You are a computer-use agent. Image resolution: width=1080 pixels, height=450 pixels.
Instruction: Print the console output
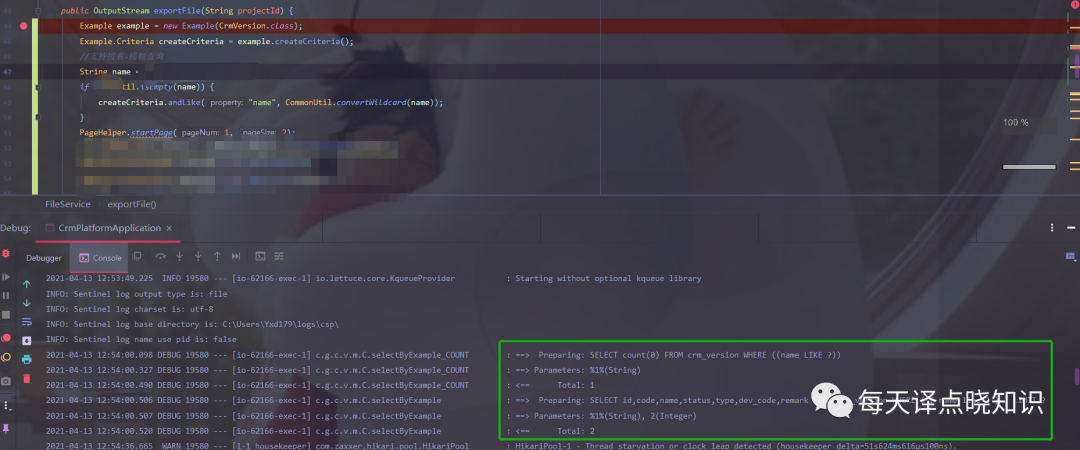point(27,359)
